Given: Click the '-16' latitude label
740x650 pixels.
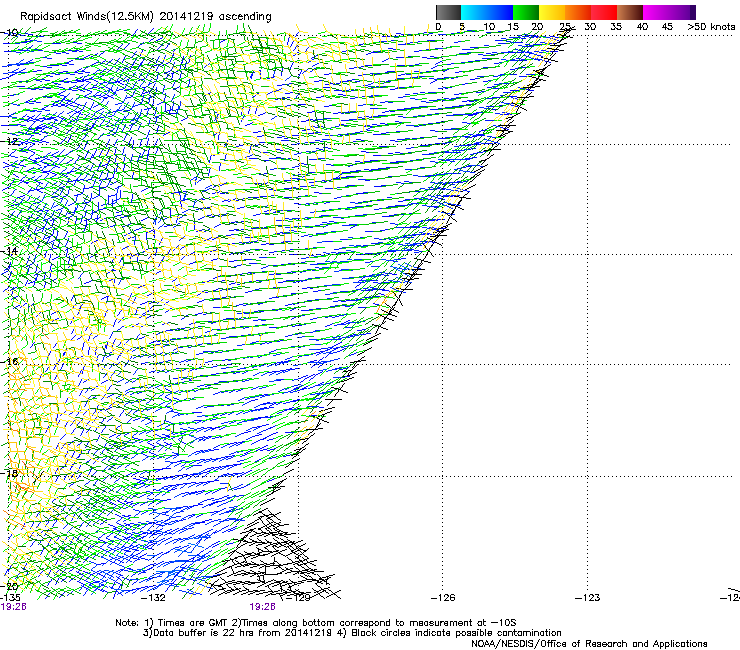Looking at the screenshot, I should coord(11,362).
